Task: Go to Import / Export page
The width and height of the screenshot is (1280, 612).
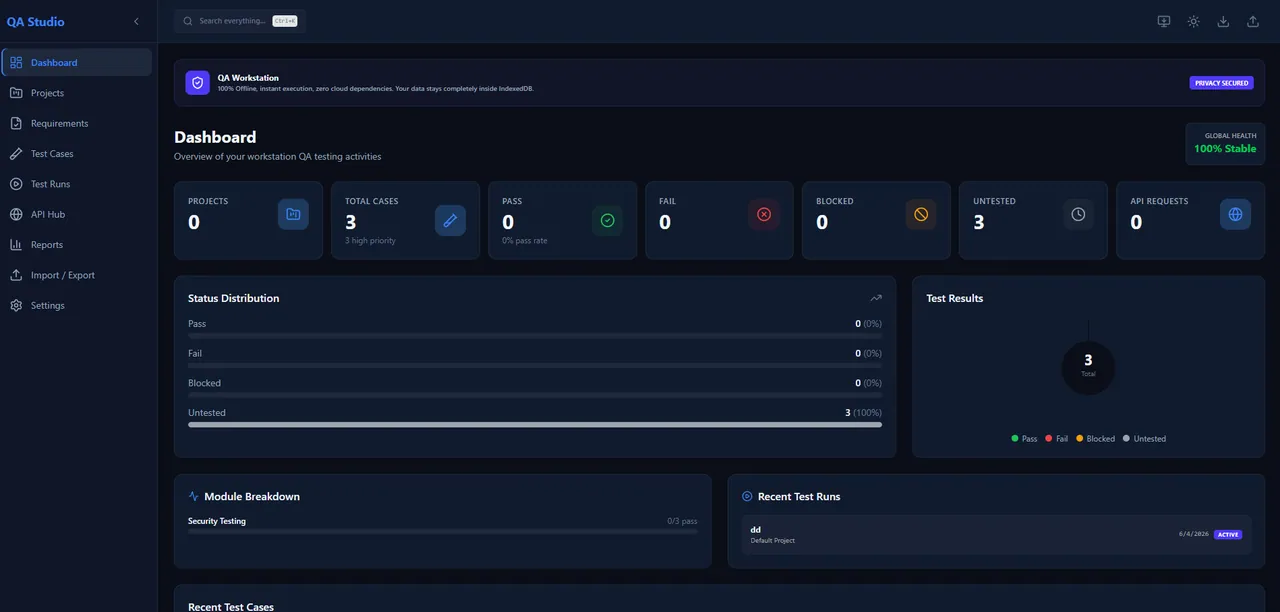Action: pos(77,275)
